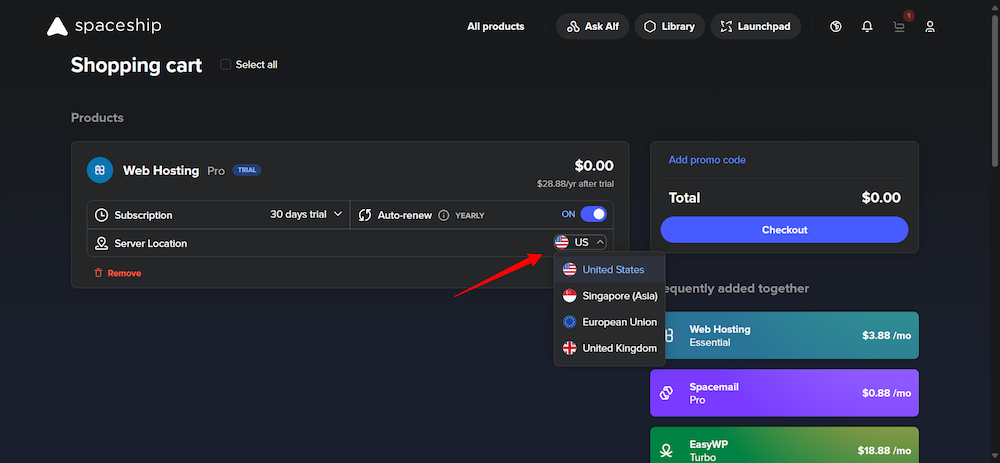
Task: Open the 30 days trial subscription dropdown
Action: point(306,214)
